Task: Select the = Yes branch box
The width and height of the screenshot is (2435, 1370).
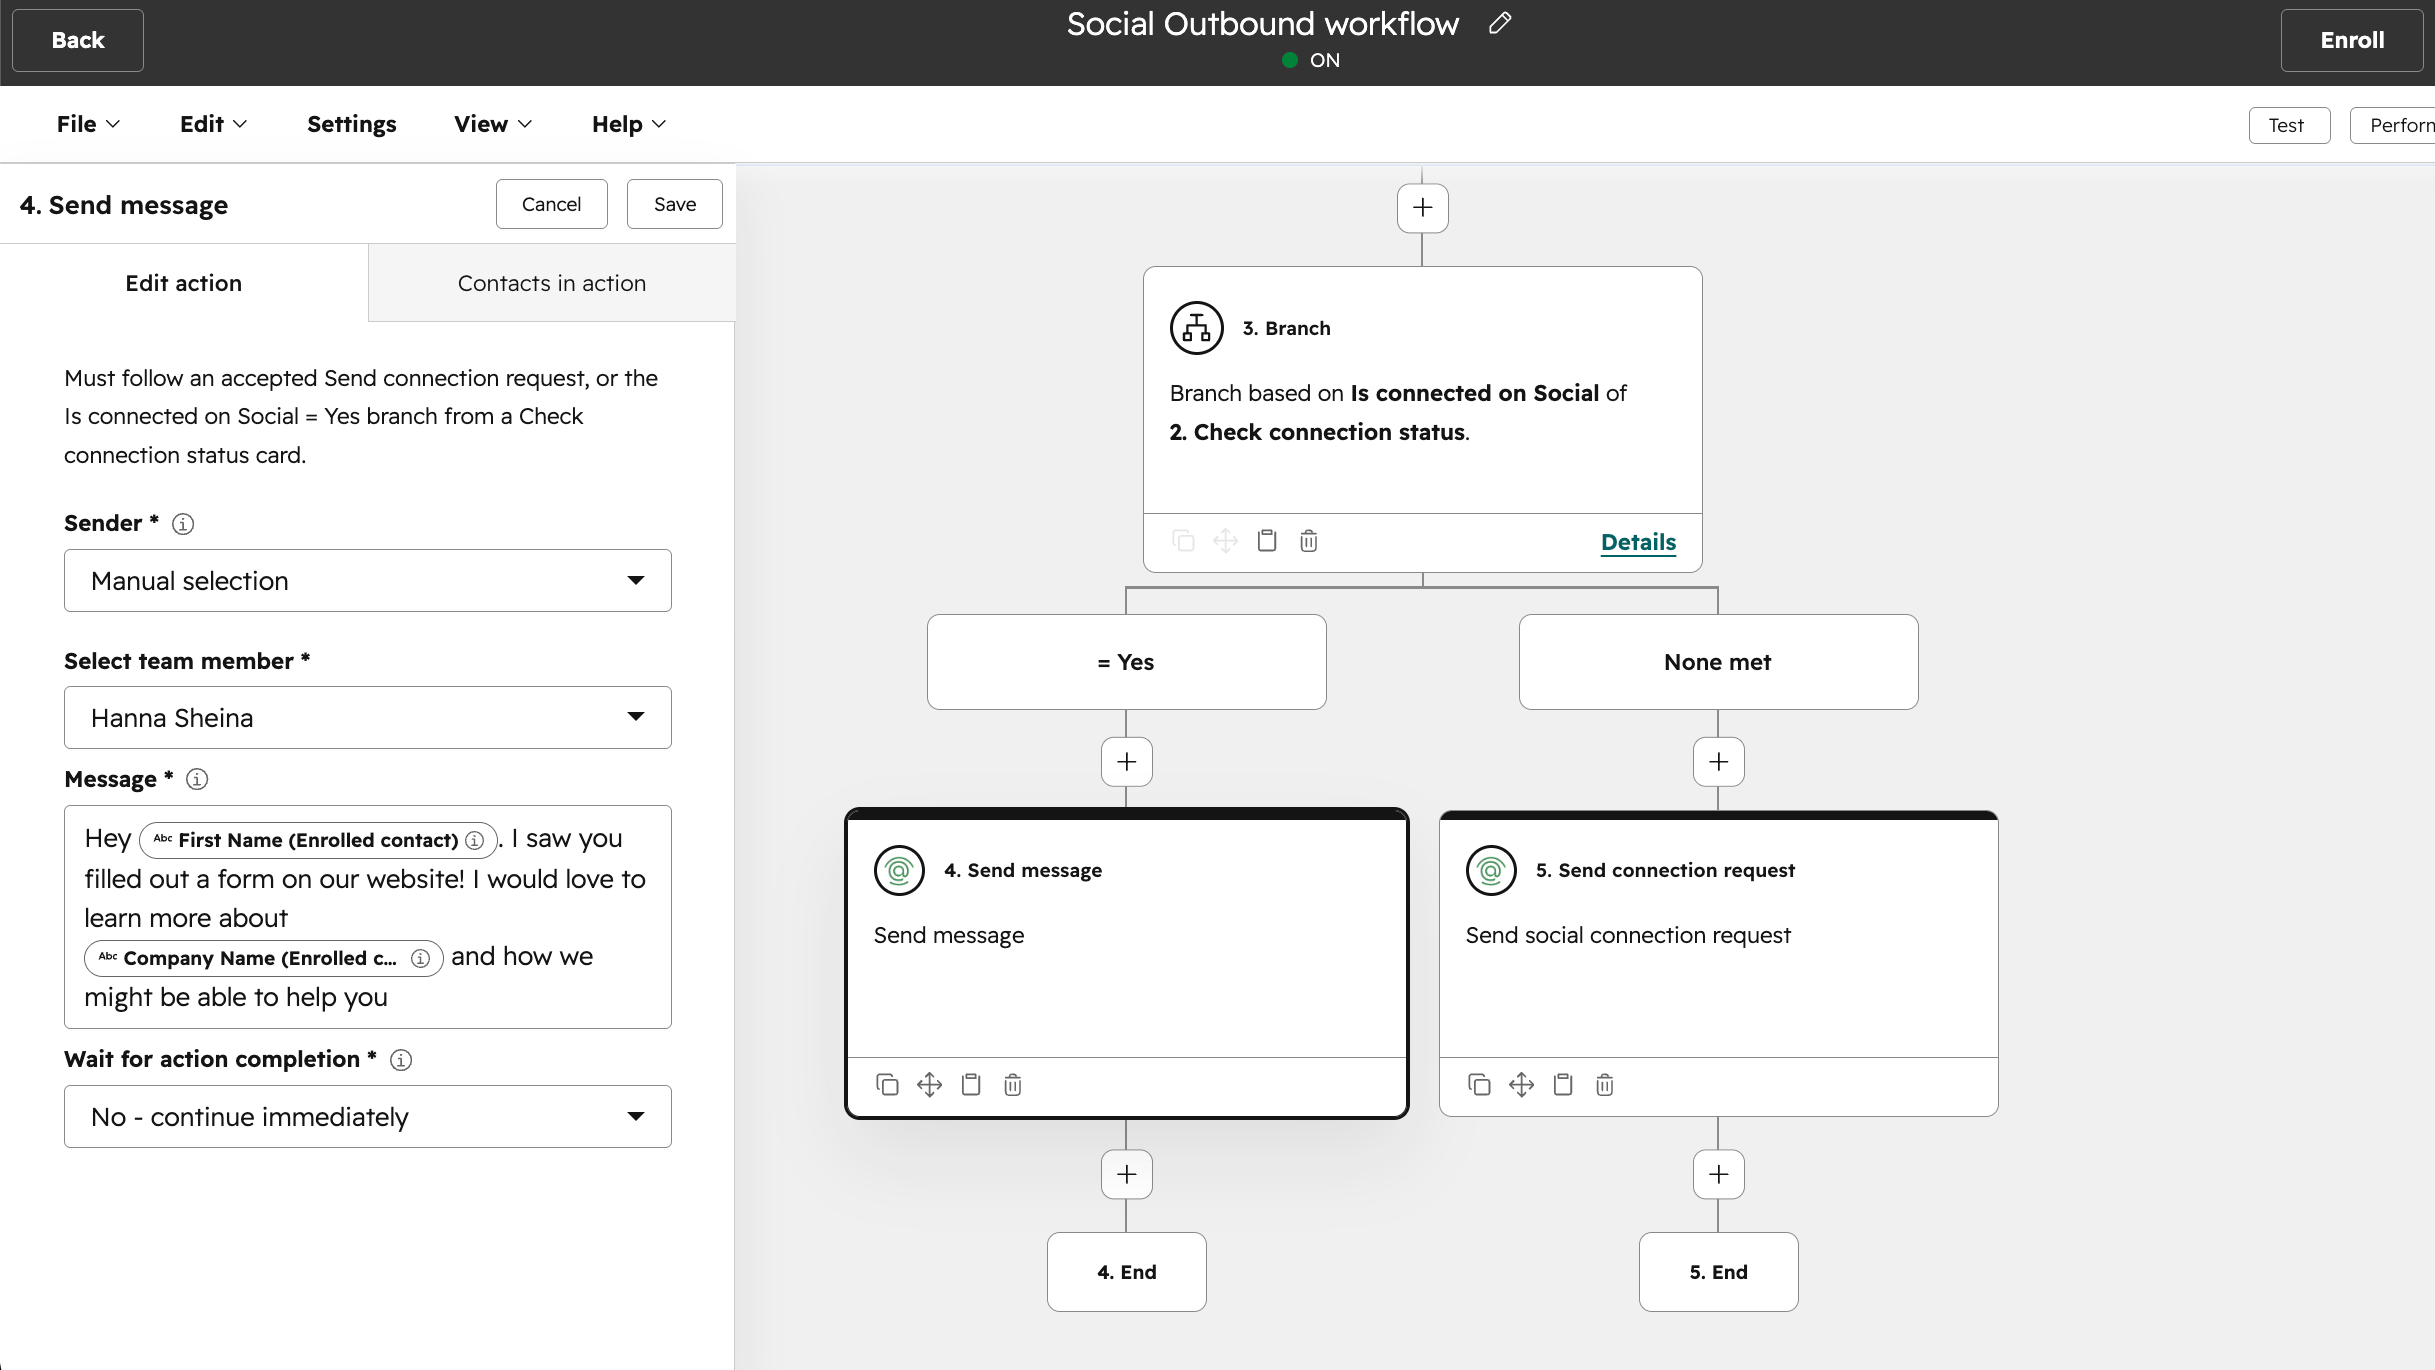Action: [x=1127, y=662]
